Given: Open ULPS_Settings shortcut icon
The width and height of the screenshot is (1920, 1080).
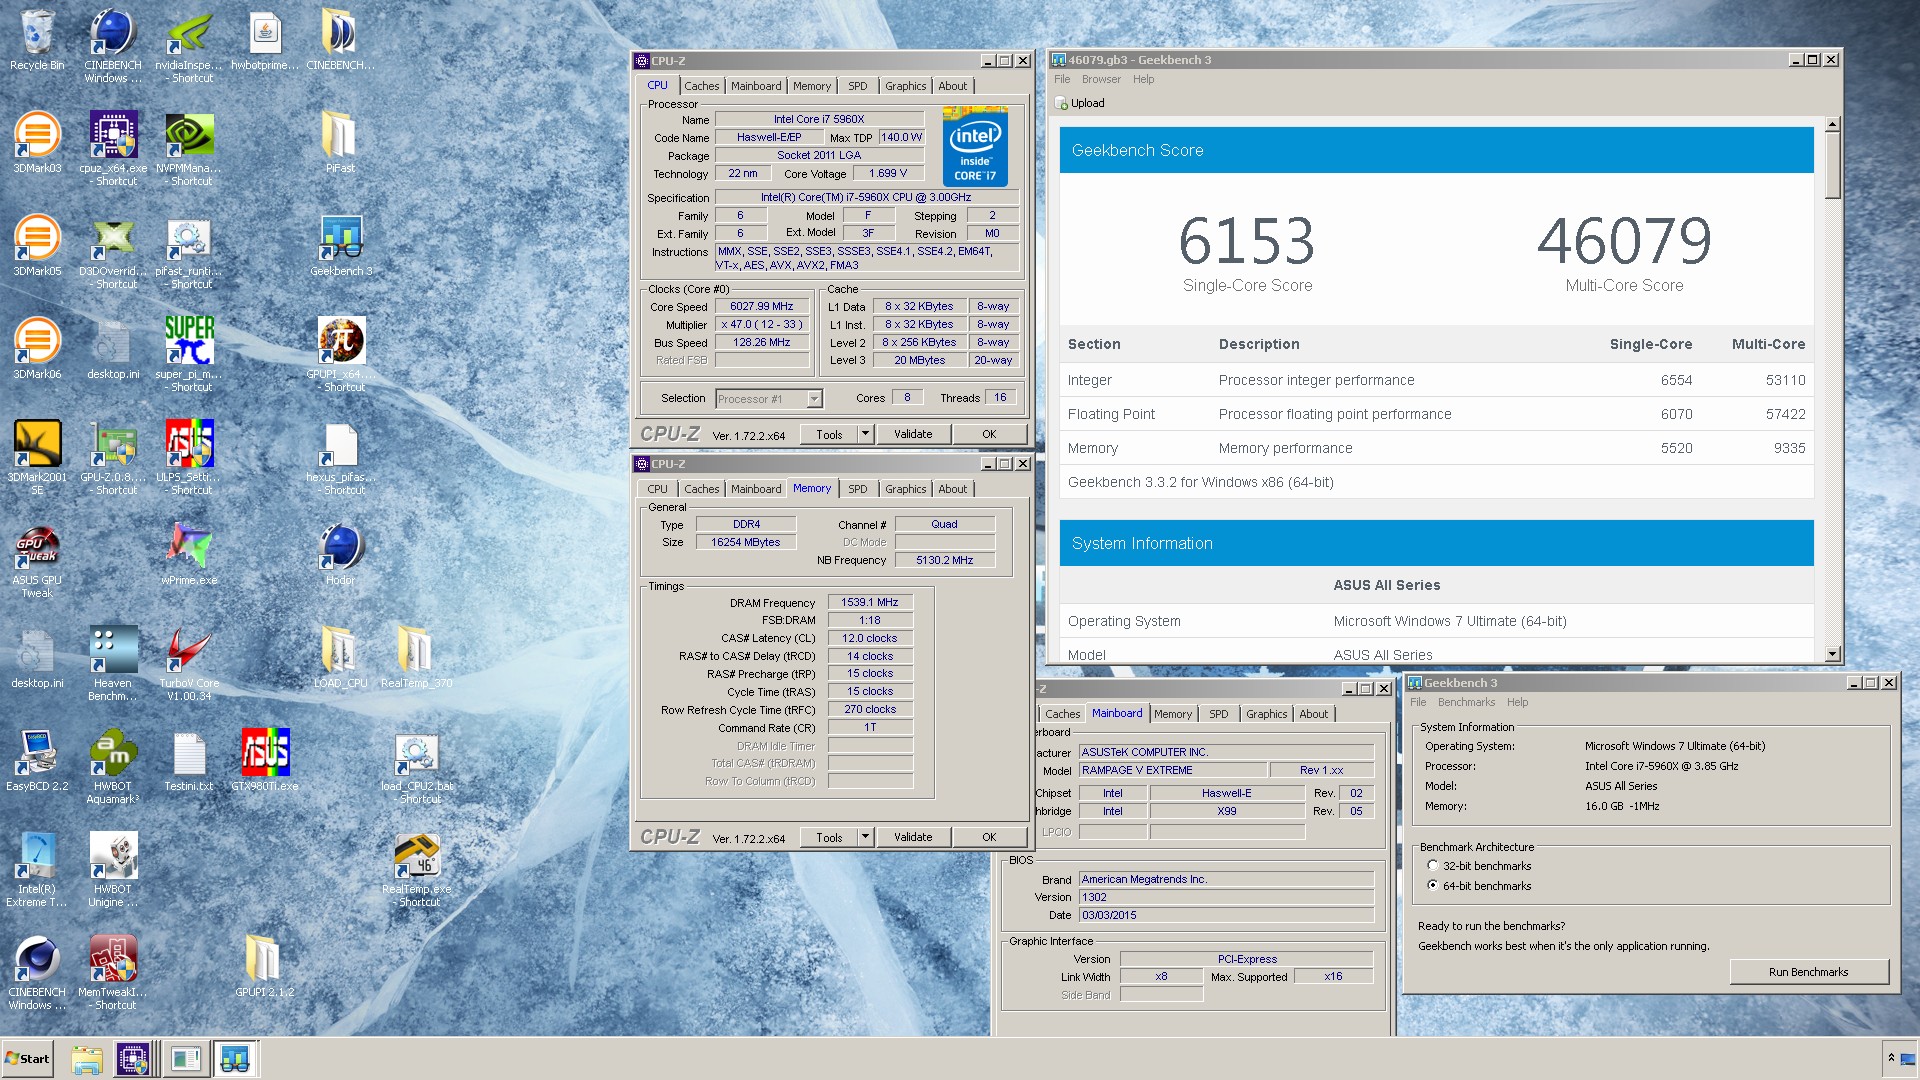Looking at the screenshot, I should click(x=189, y=457).
